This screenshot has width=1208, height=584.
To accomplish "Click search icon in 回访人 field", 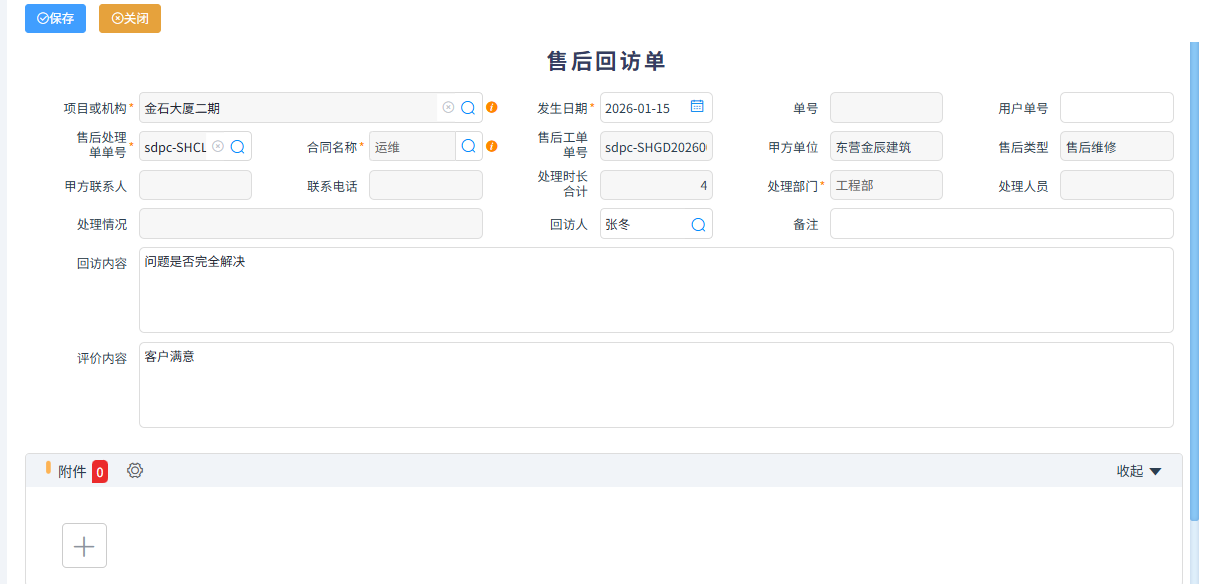I will [x=698, y=225].
